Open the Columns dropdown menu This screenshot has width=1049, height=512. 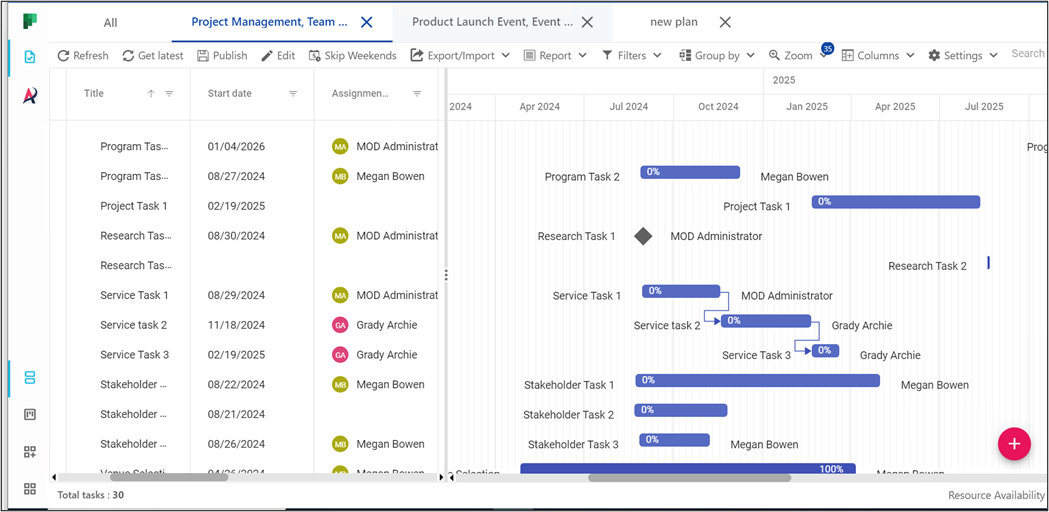click(x=877, y=56)
